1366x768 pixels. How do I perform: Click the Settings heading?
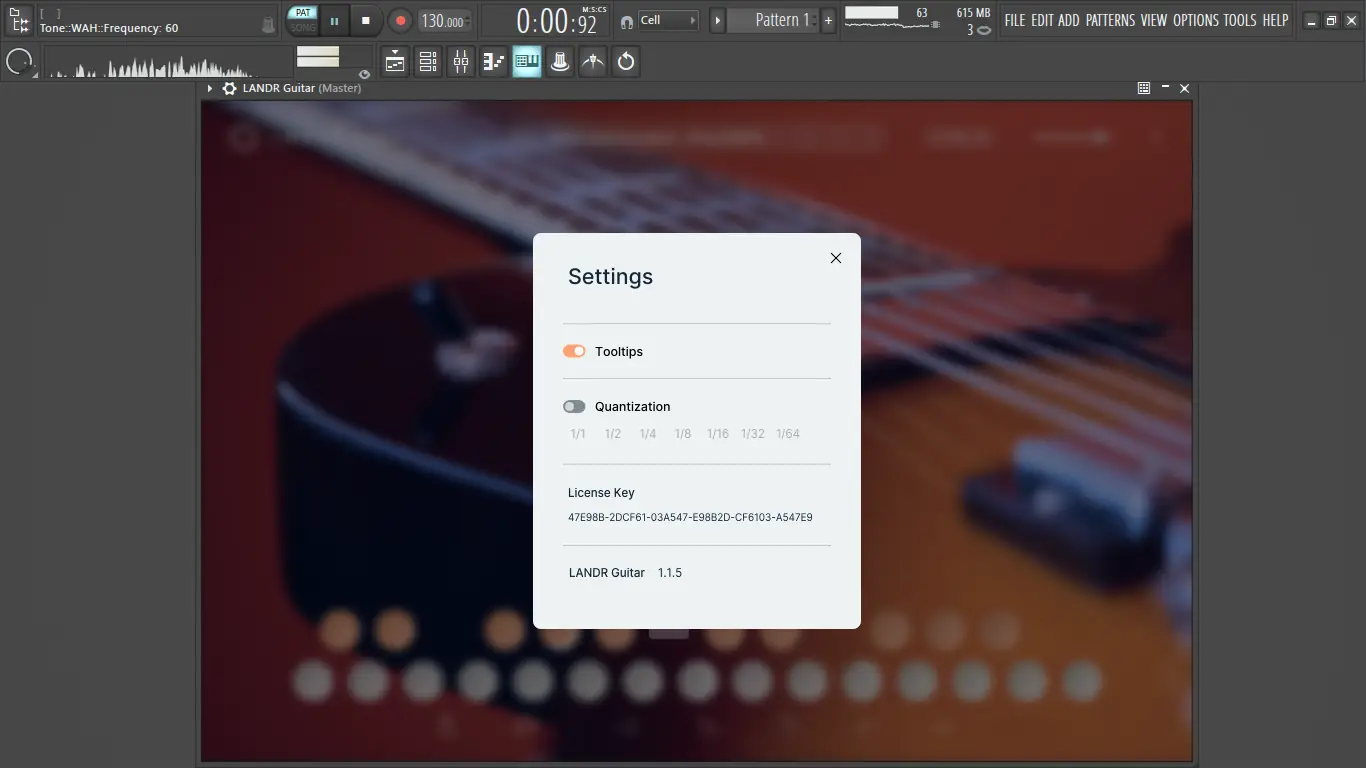[610, 277]
